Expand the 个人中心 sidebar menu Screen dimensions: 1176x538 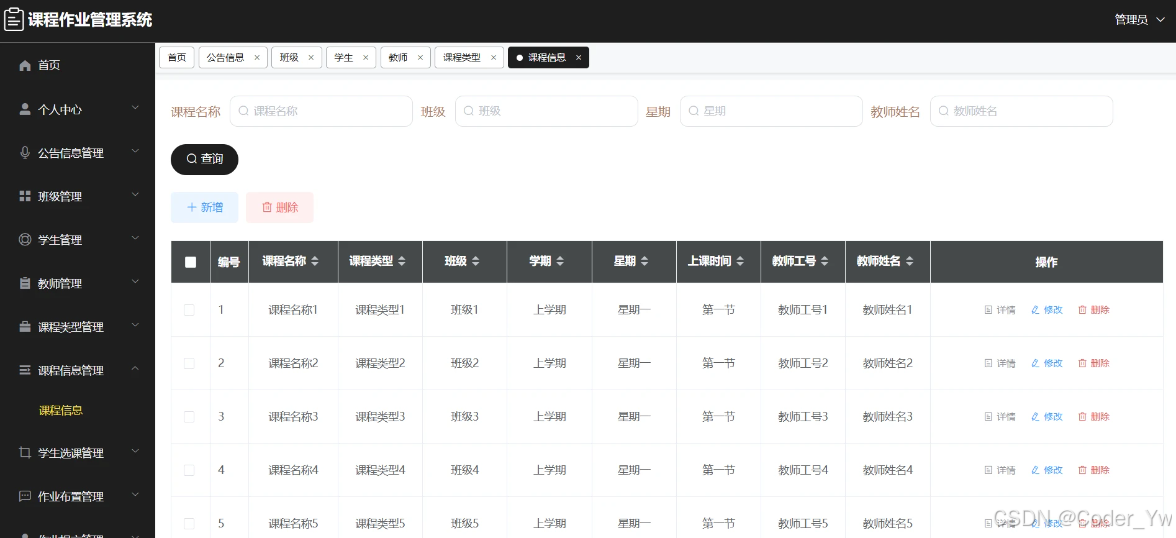135,108
